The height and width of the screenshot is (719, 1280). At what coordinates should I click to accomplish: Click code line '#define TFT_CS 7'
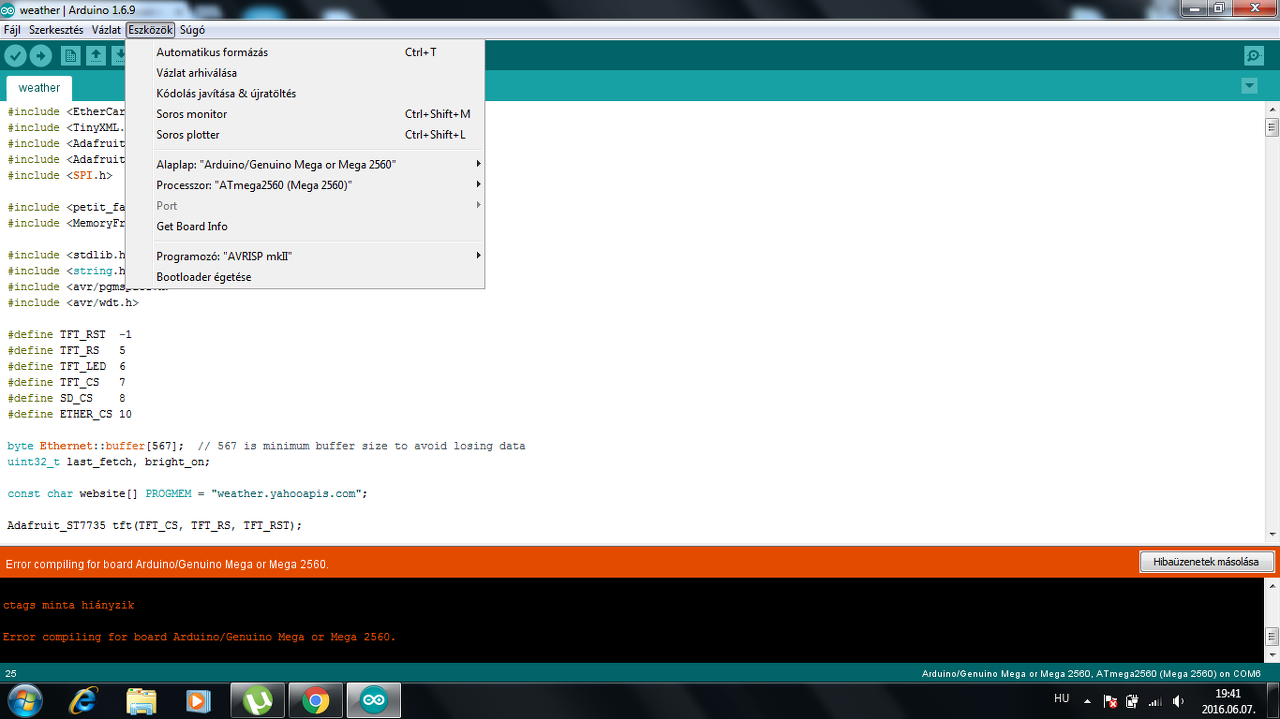[x=66, y=382]
